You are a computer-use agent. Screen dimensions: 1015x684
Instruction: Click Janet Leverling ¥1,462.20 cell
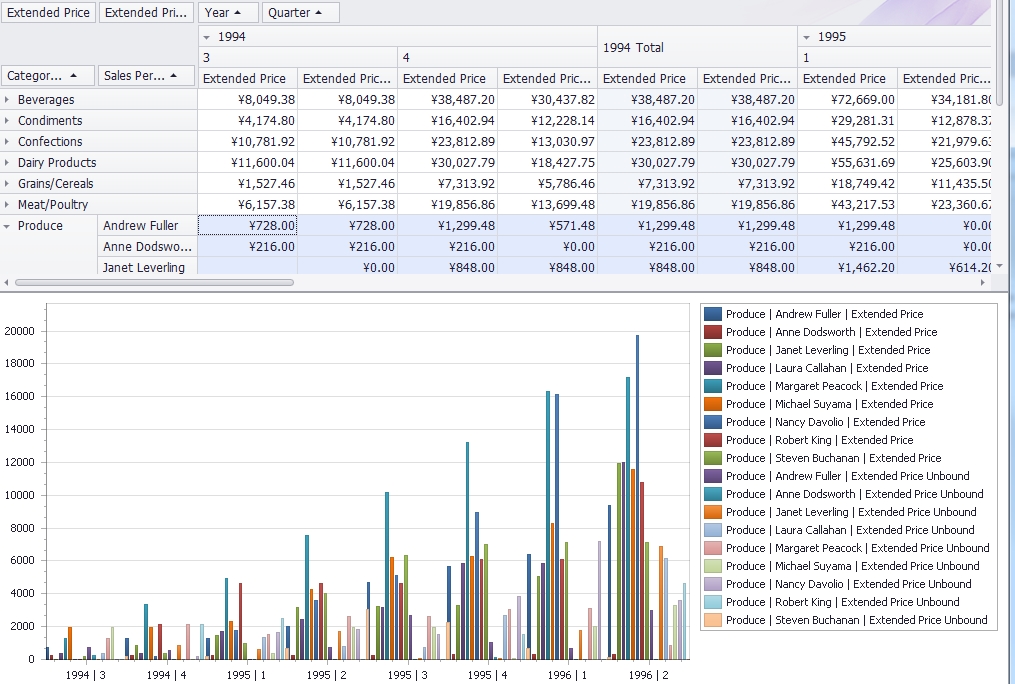847,267
